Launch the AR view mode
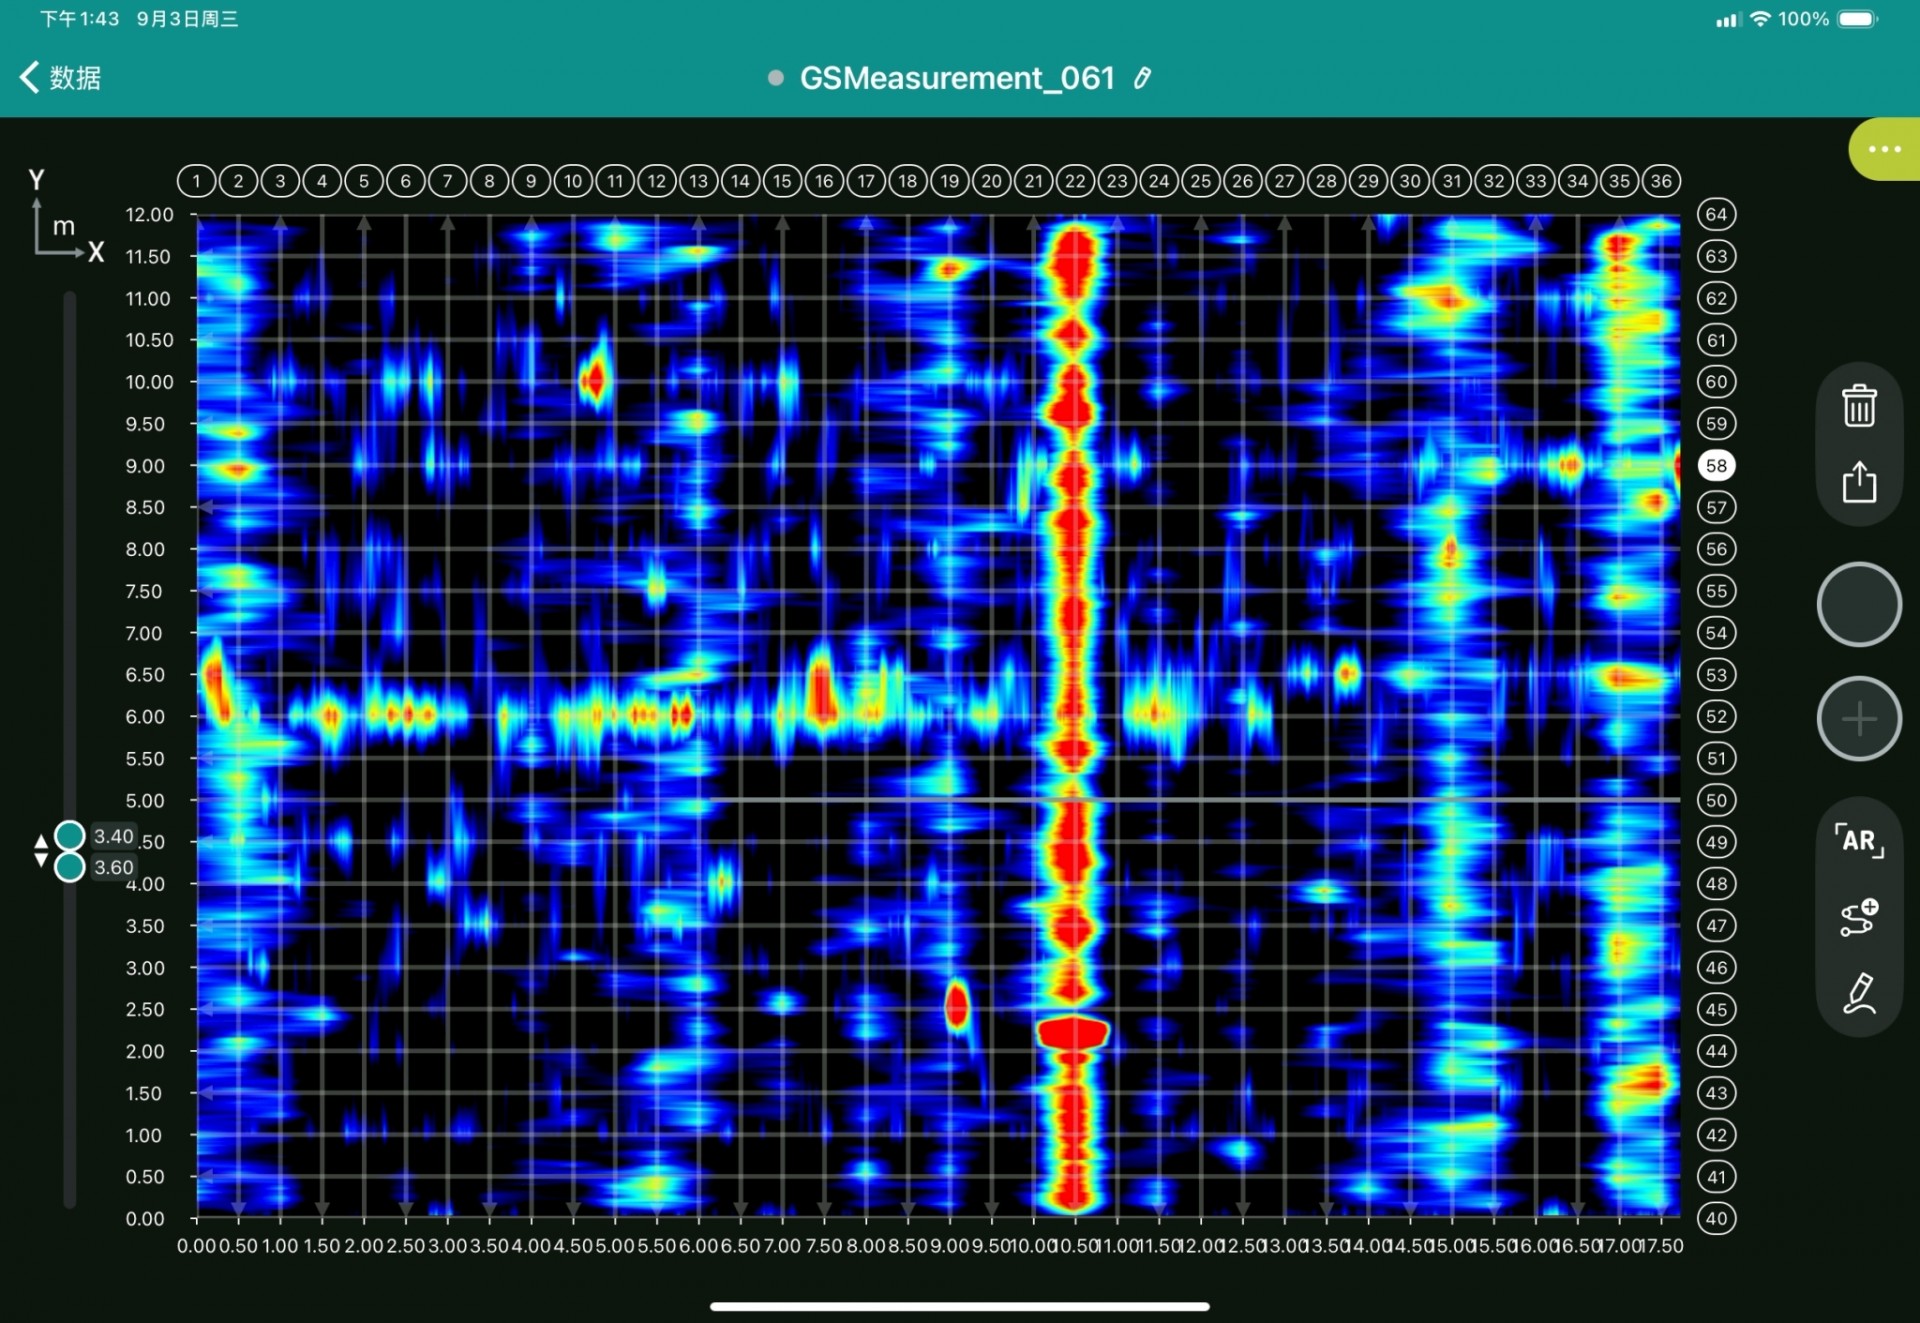1920x1323 pixels. click(x=1859, y=841)
